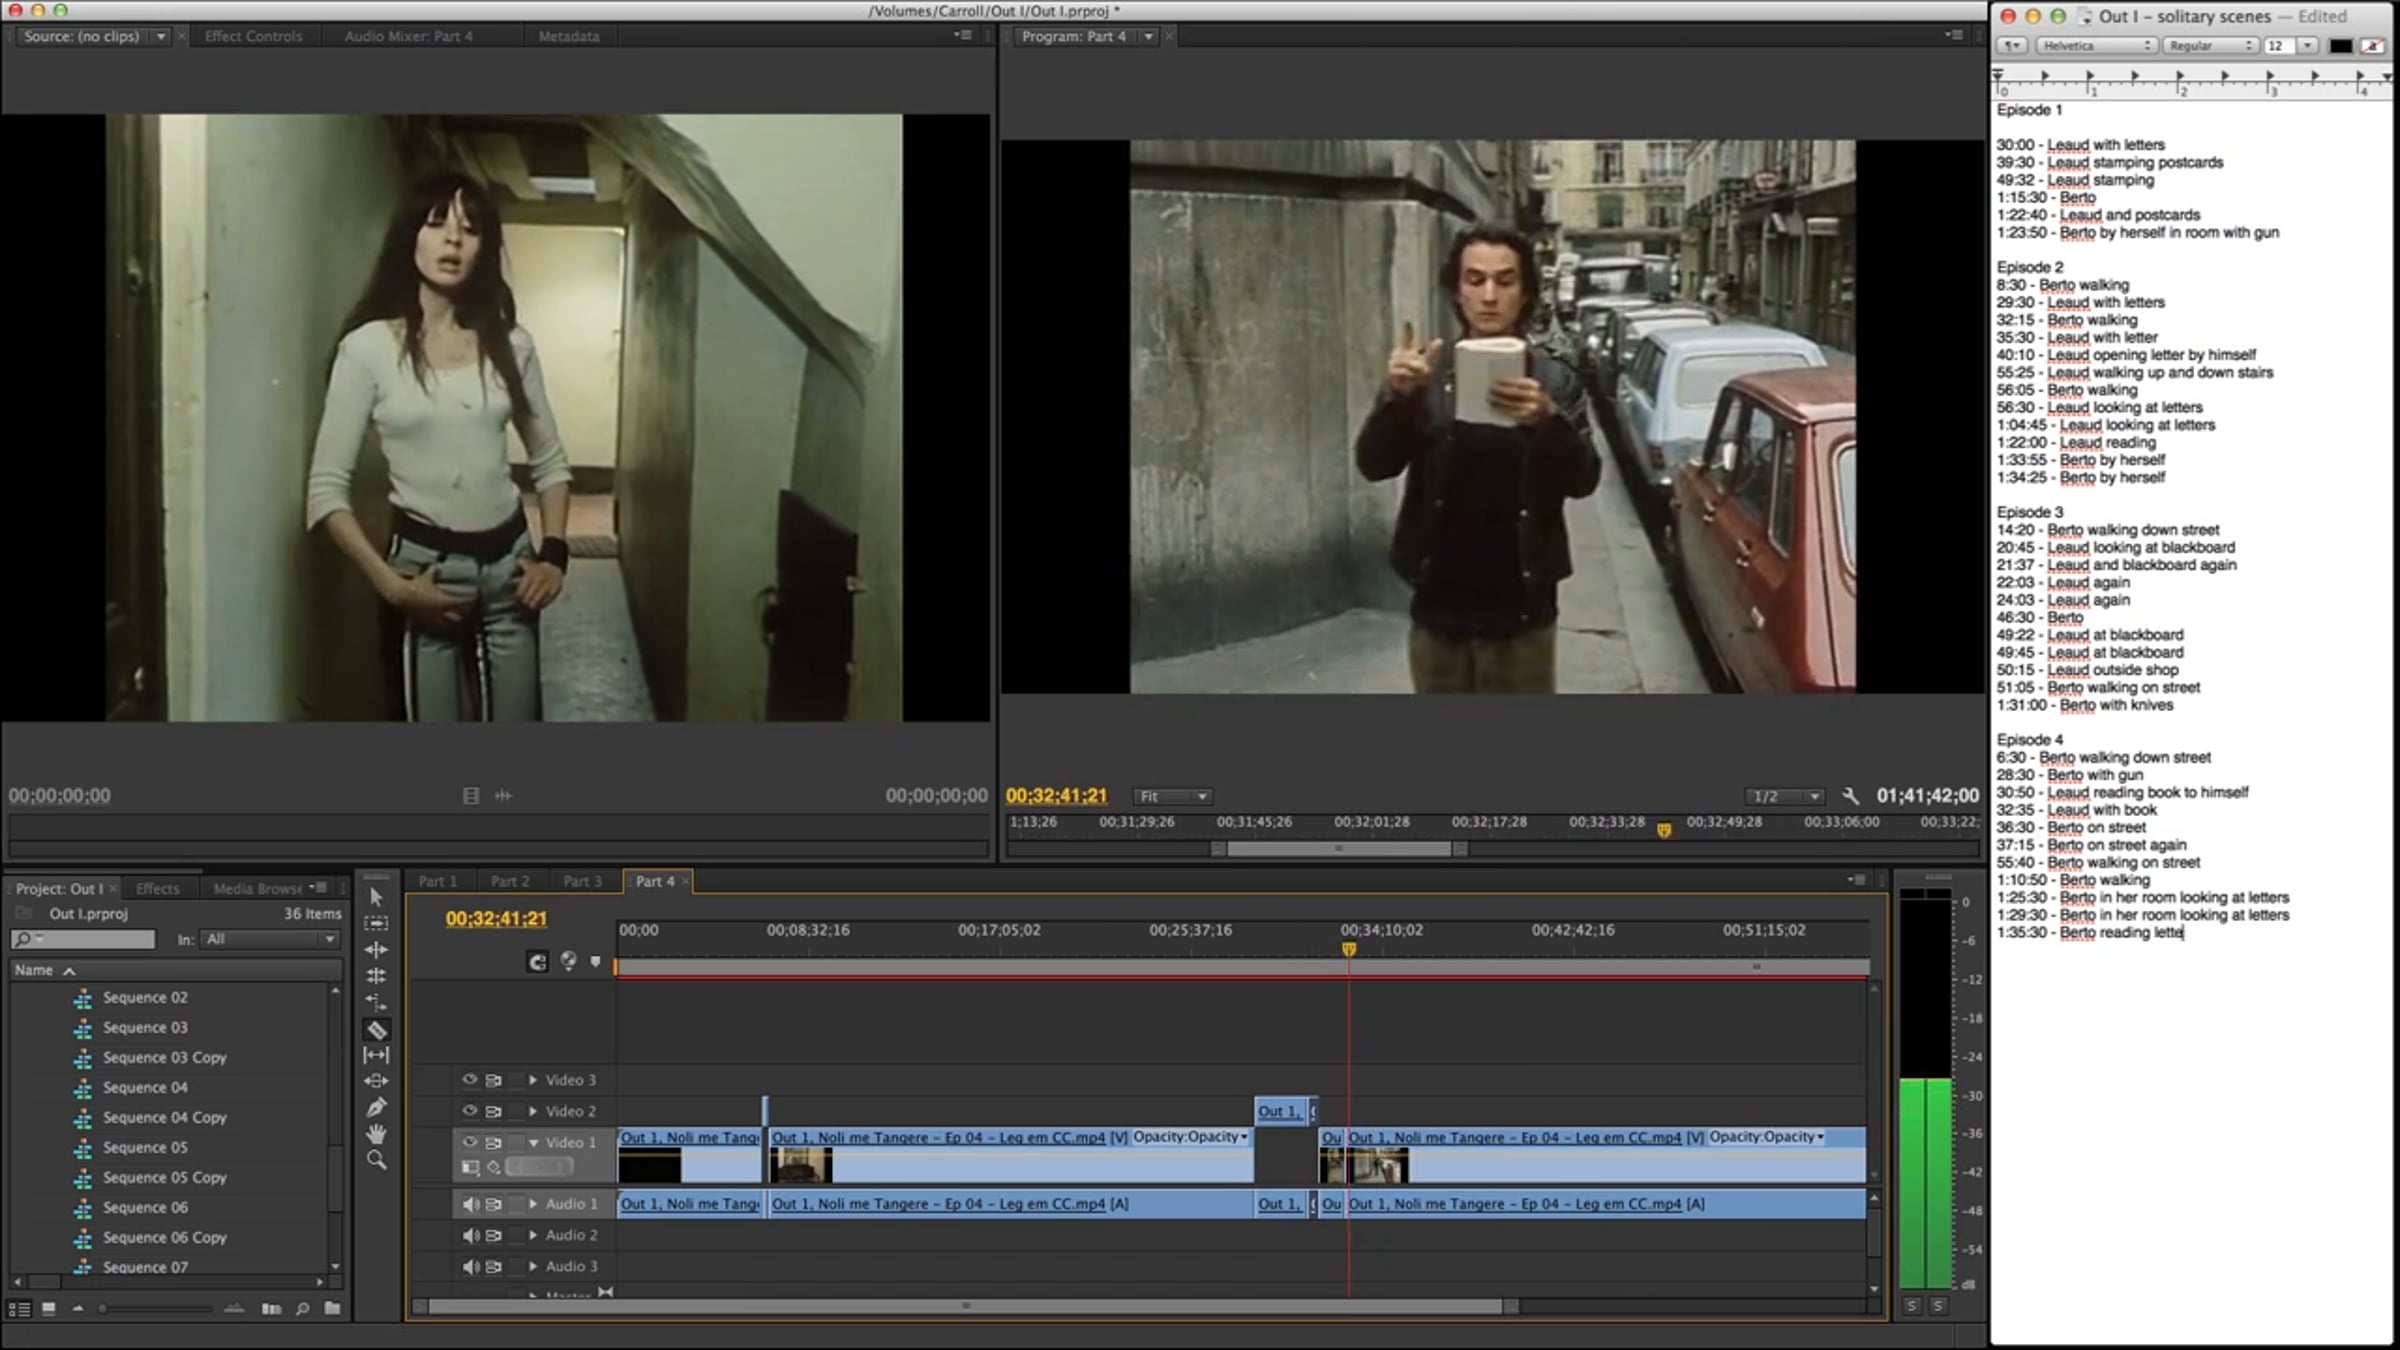The height and width of the screenshot is (1350, 2400).
Task: Select the Pen tool
Action: tap(376, 1107)
